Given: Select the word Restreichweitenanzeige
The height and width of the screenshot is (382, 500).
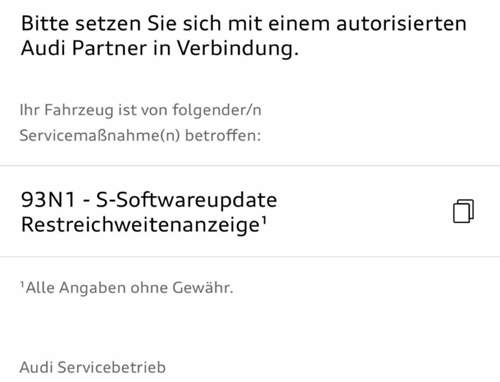Looking at the screenshot, I should click(140, 225).
